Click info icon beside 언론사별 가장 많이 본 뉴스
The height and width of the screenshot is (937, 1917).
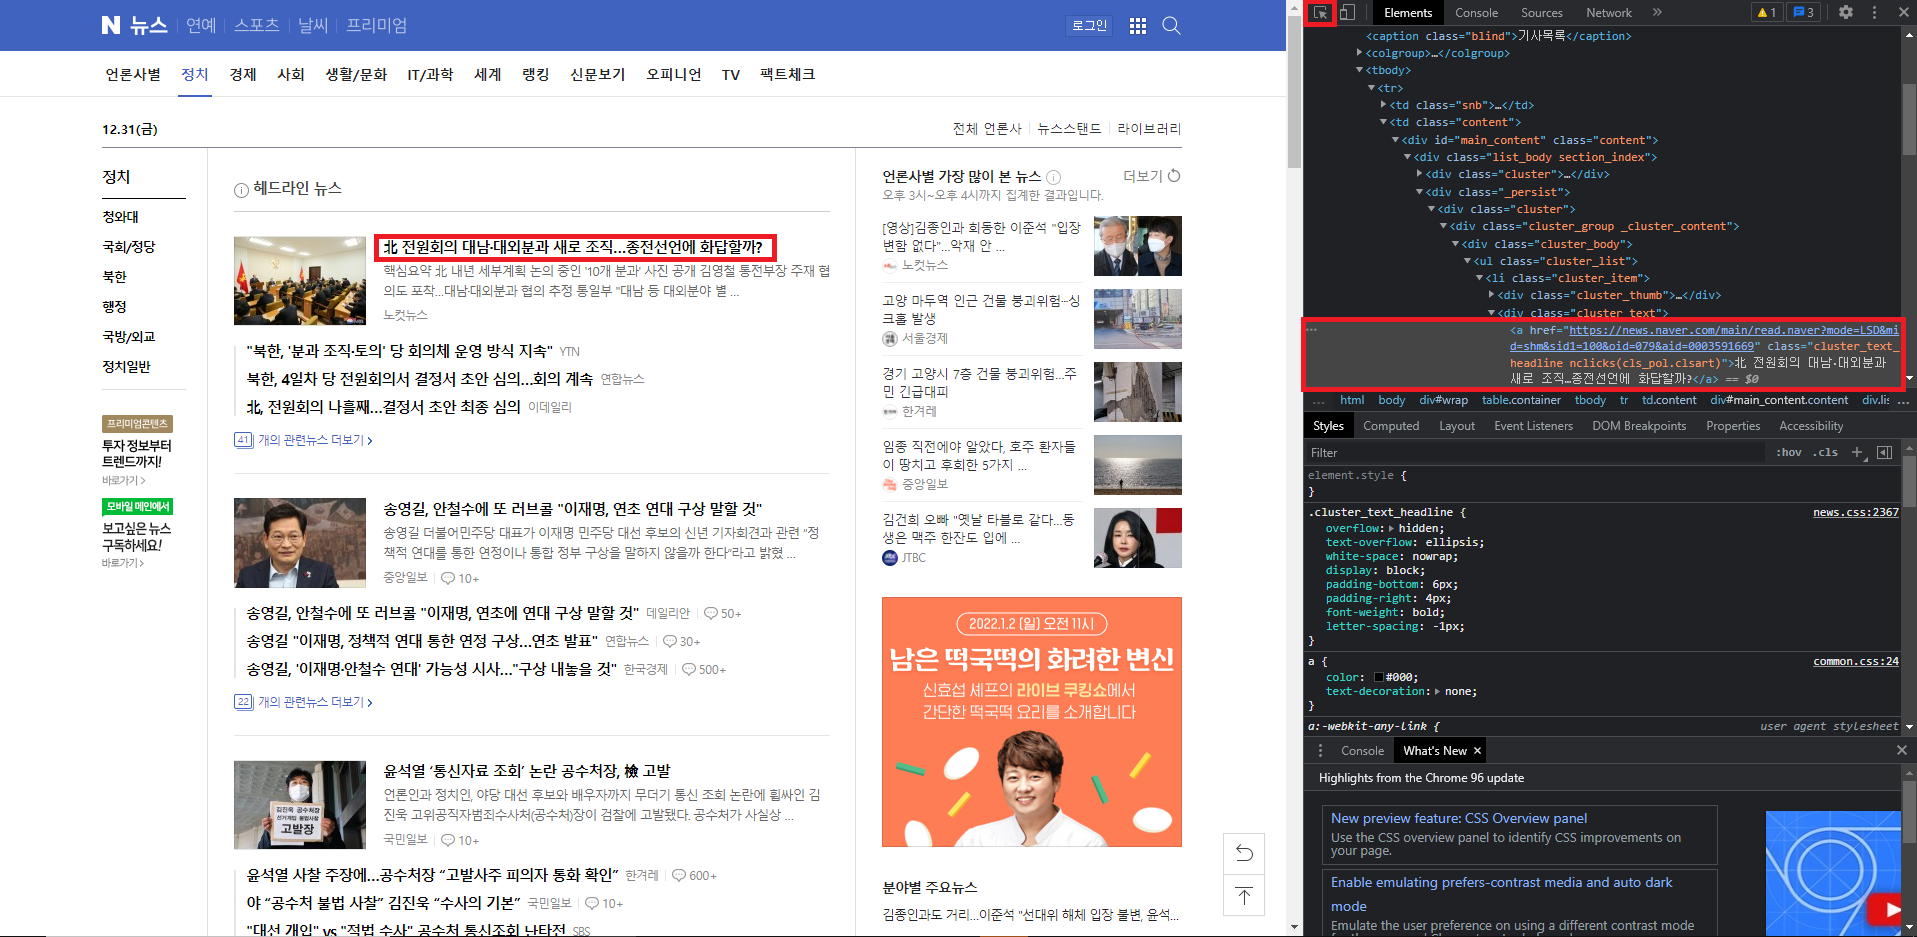[1053, 177]
